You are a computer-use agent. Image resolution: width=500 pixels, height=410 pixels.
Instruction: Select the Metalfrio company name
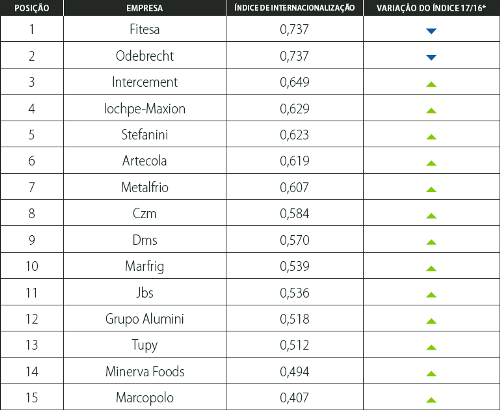pos(145,187)
